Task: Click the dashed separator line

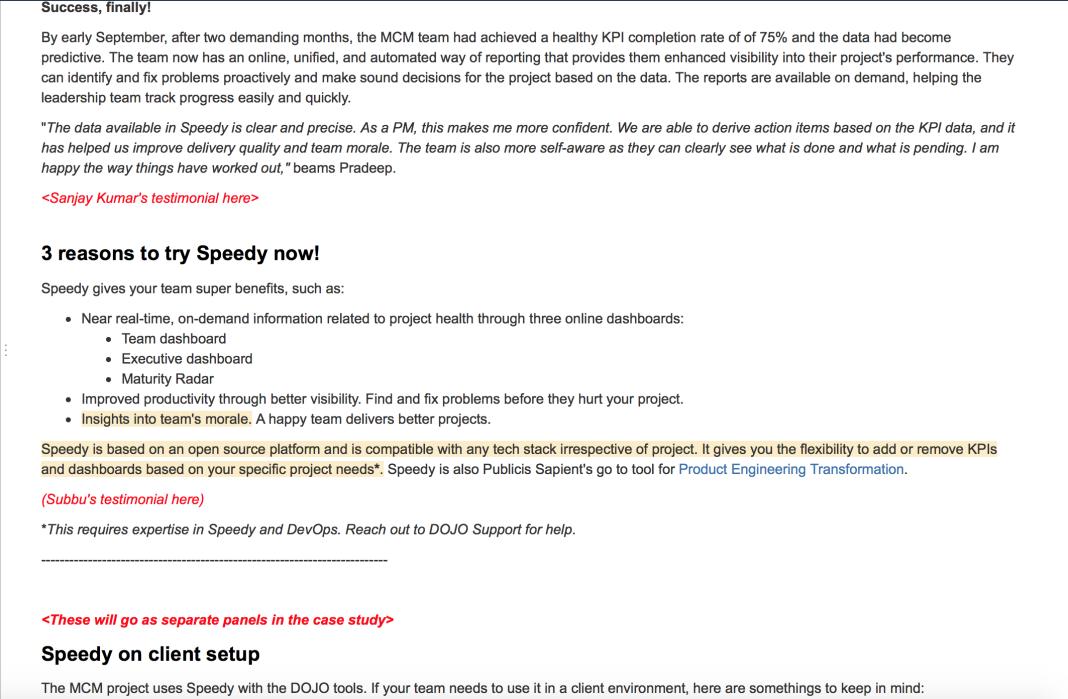Action: (214, 560)
